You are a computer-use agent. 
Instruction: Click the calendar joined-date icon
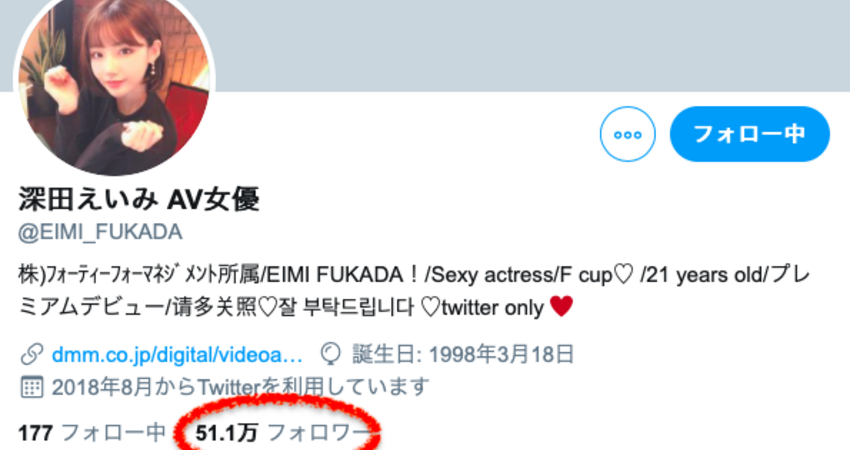coord(31,387)
